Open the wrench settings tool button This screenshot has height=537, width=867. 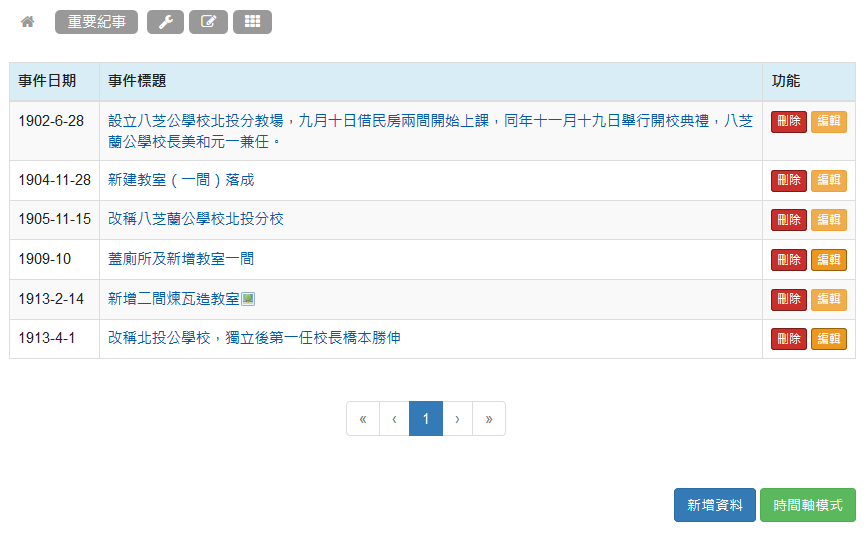pyautogui.click(x=165, y=22)
